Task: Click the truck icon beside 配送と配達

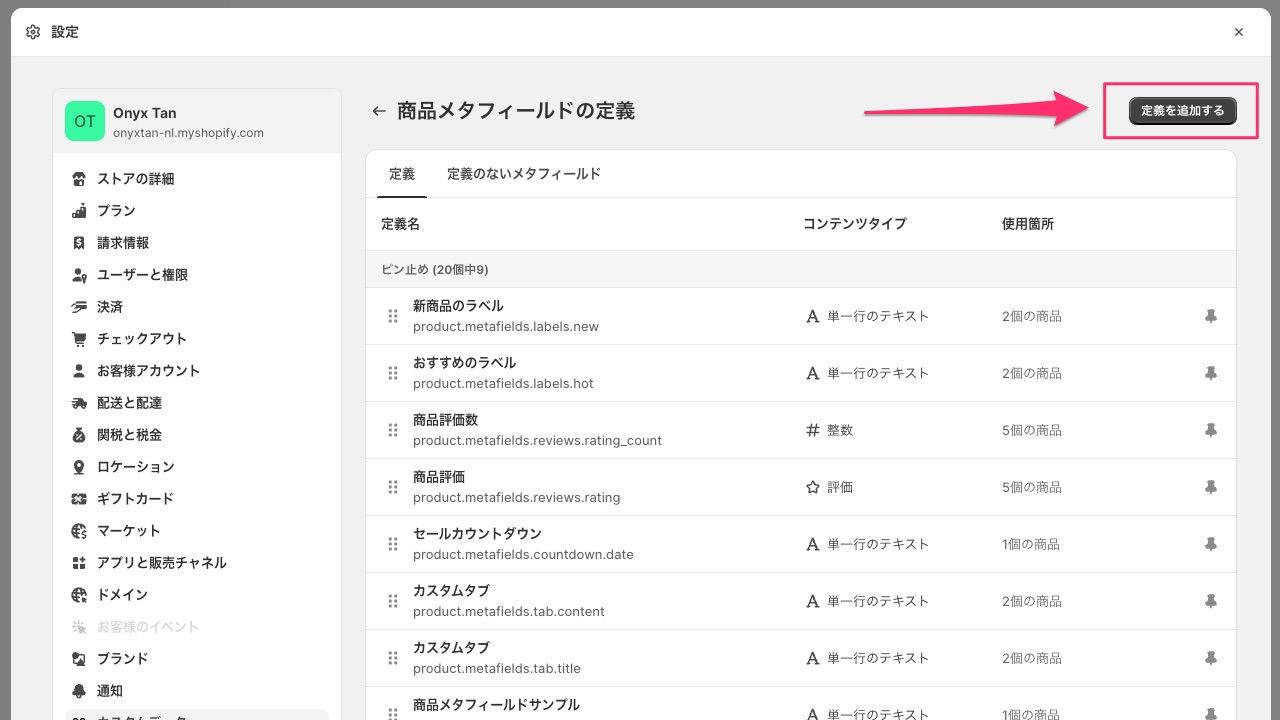Action: coord(79,403)
